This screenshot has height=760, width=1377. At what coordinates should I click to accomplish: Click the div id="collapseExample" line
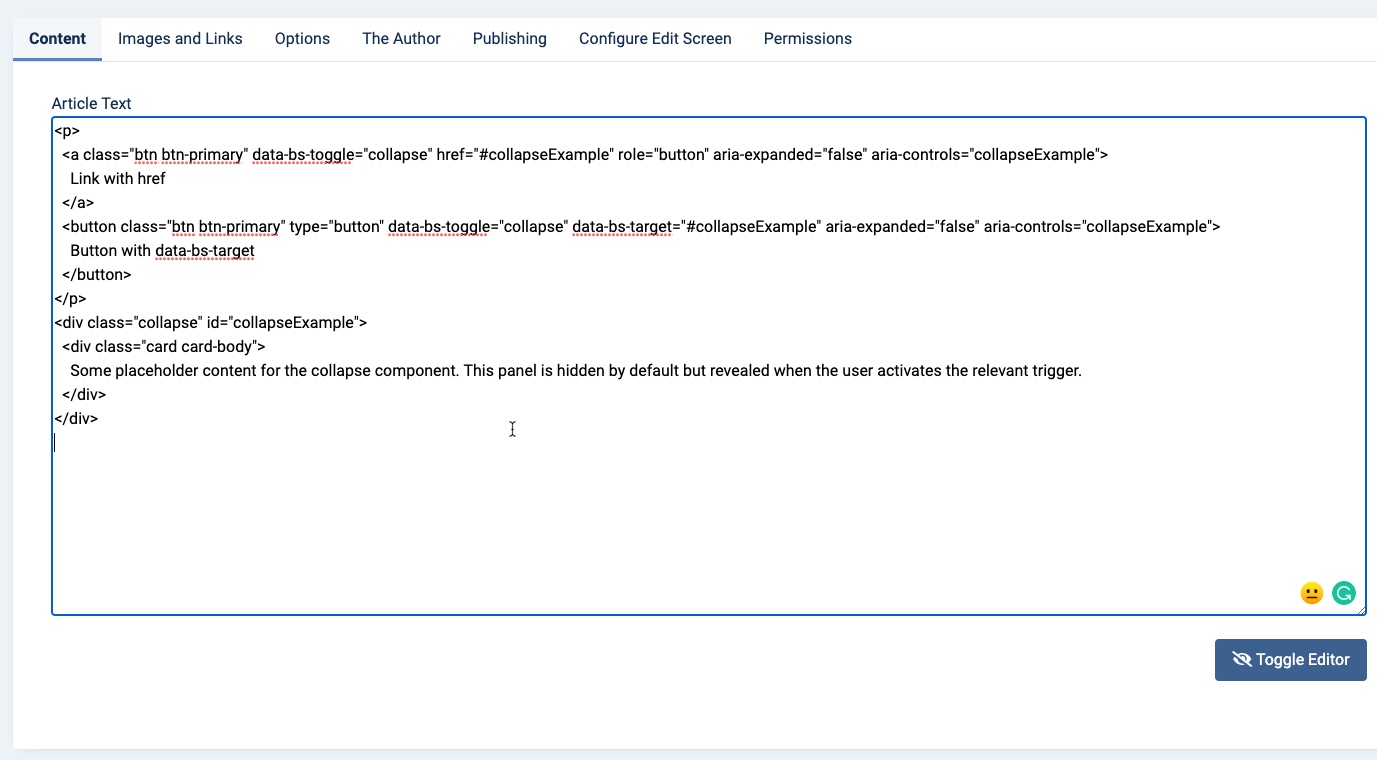pyautogui.click(x=210, y=323)
